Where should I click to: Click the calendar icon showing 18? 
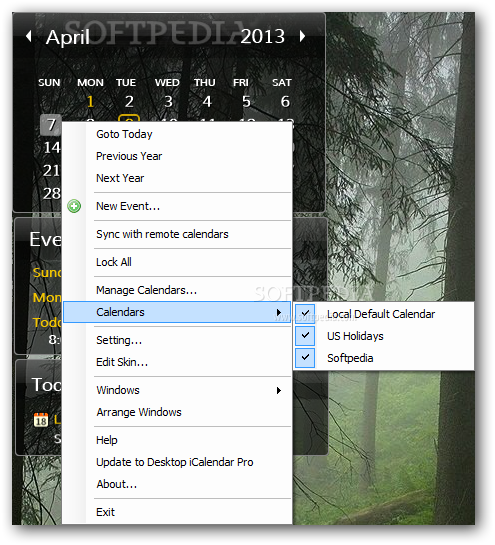coord(41,420)
